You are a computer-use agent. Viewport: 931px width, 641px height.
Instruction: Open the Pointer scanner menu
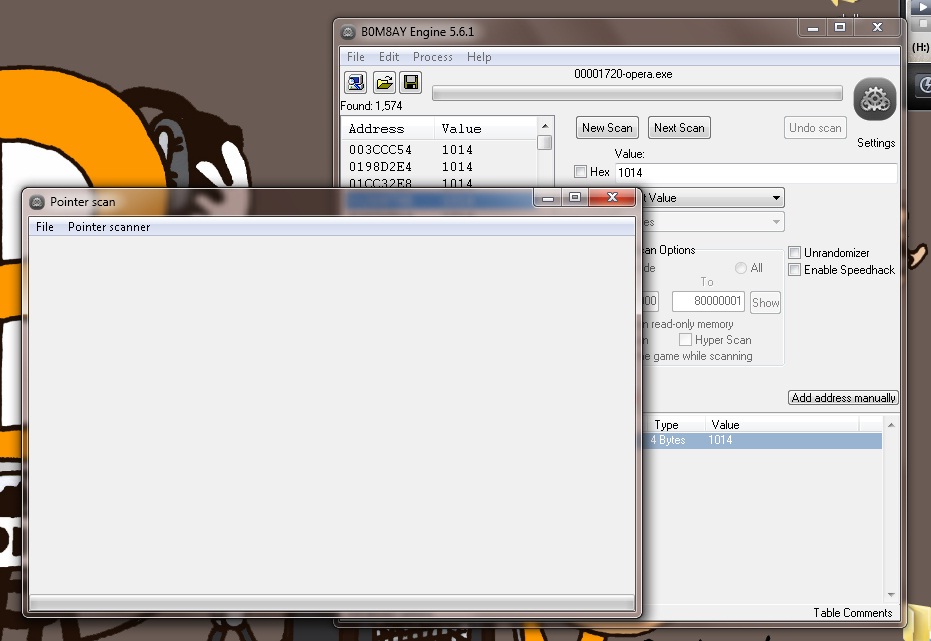click(x=109, y=227)
